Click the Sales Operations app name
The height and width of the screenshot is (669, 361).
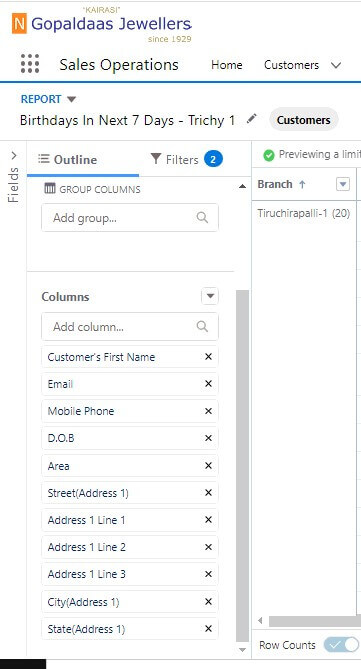click(x=119, y=65)
